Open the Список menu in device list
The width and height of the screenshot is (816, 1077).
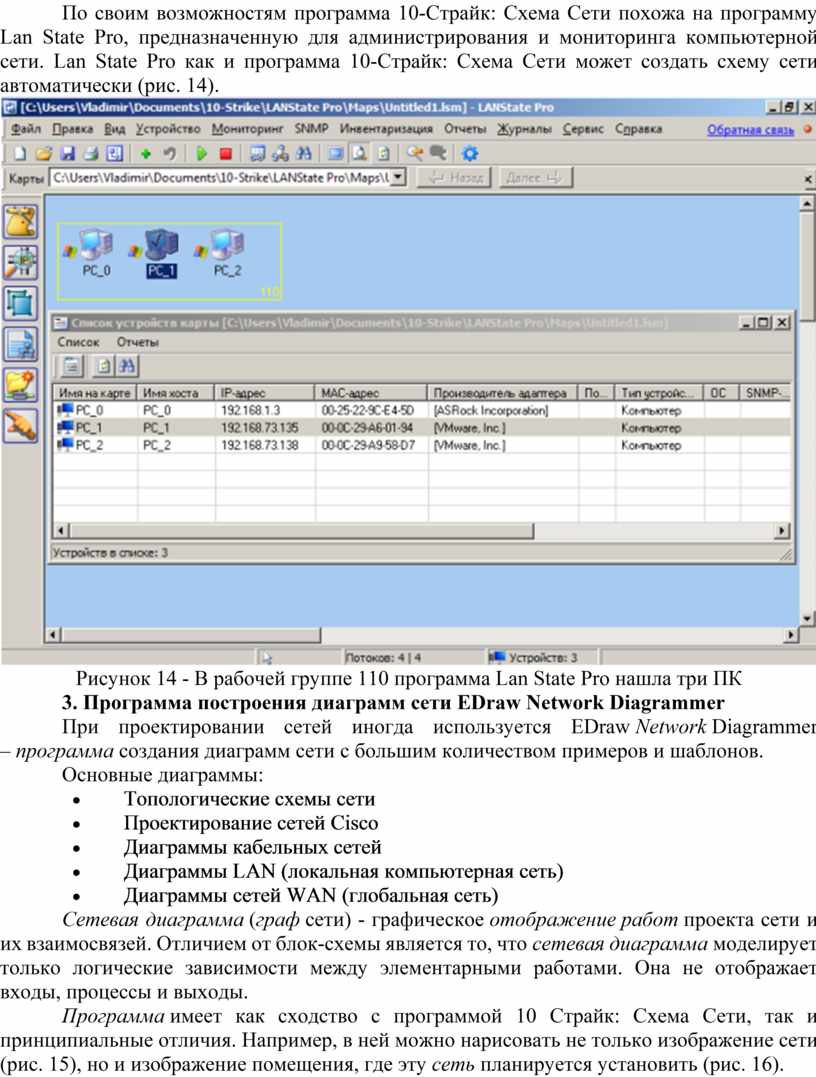78,342
